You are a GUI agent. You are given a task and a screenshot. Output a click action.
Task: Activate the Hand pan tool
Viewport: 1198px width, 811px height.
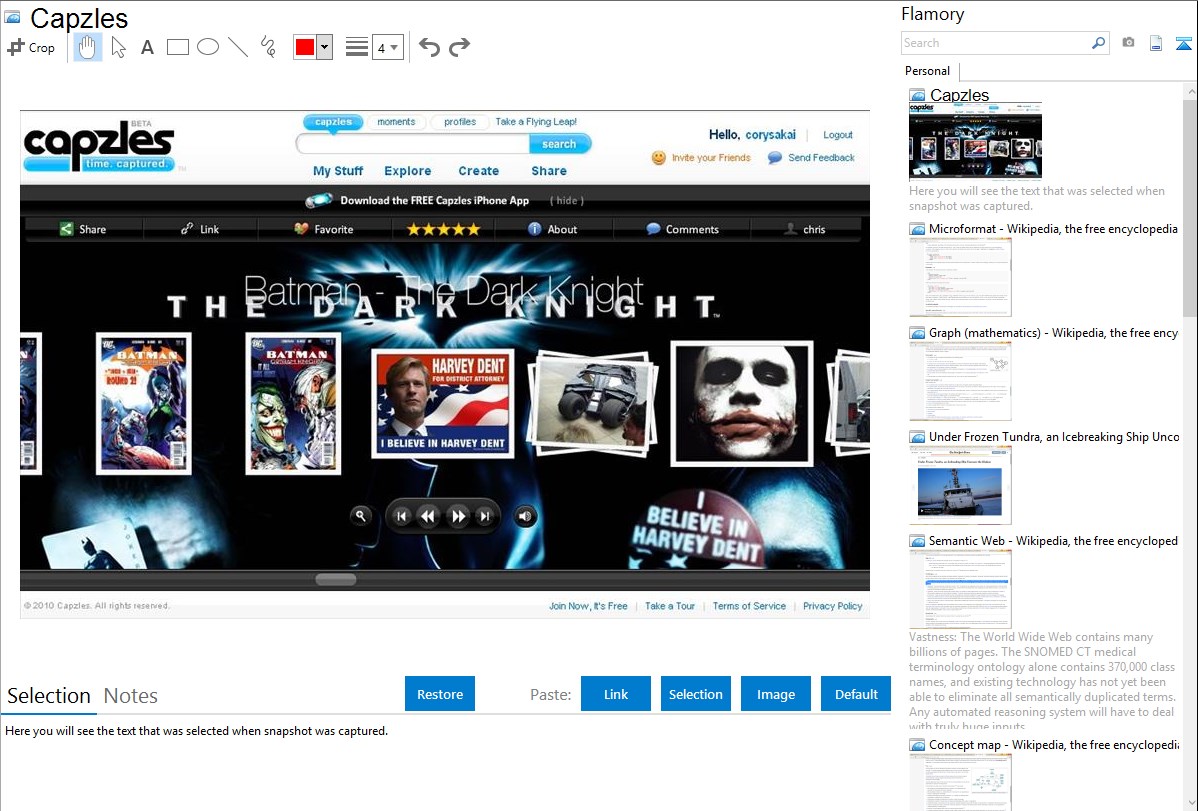(x=87, y=47)
